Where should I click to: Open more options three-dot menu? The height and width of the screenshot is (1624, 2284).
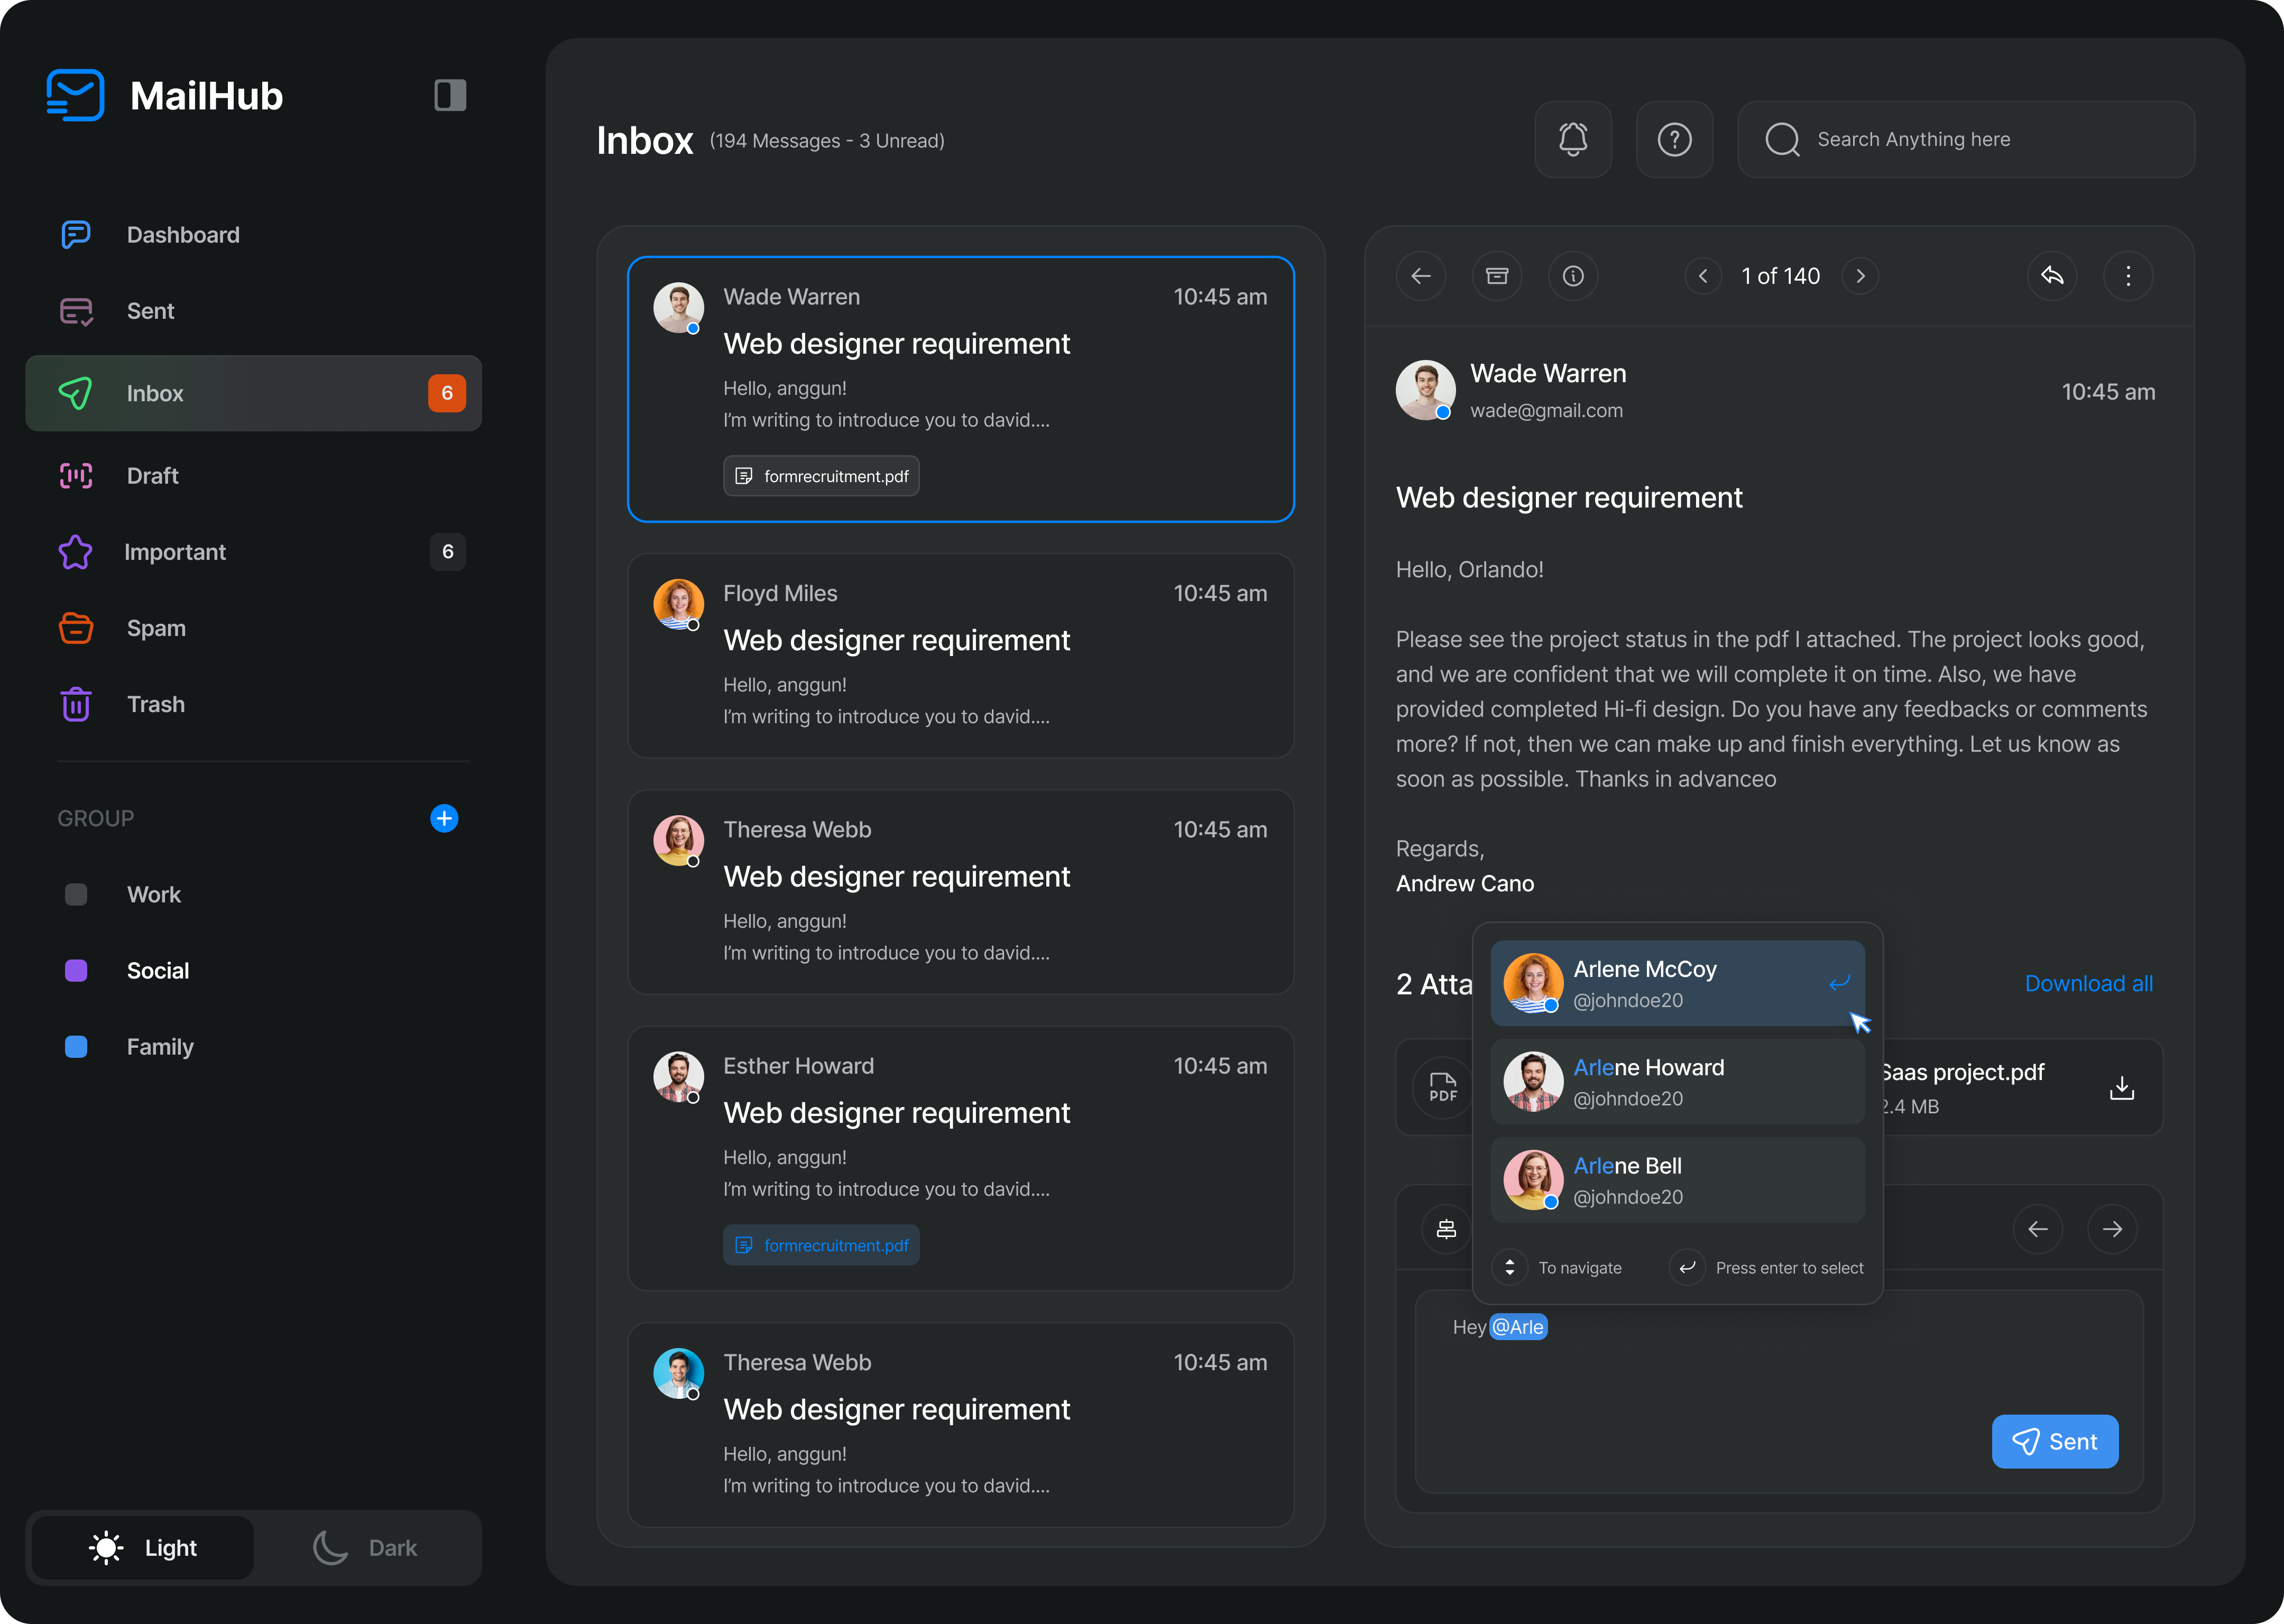pyautogui.click(x=2129, y=276)
